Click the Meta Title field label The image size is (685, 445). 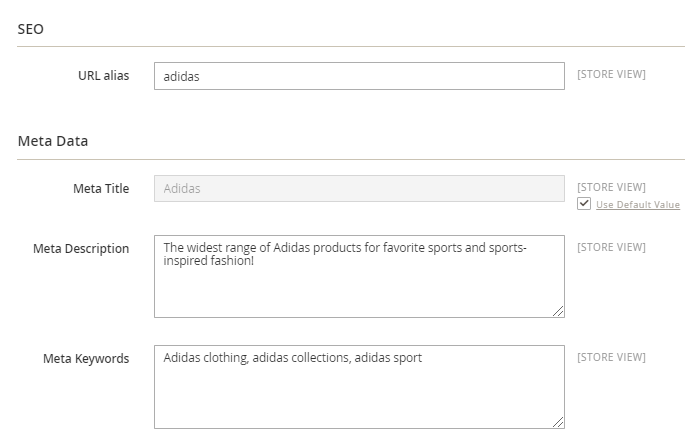coord(101,188)
